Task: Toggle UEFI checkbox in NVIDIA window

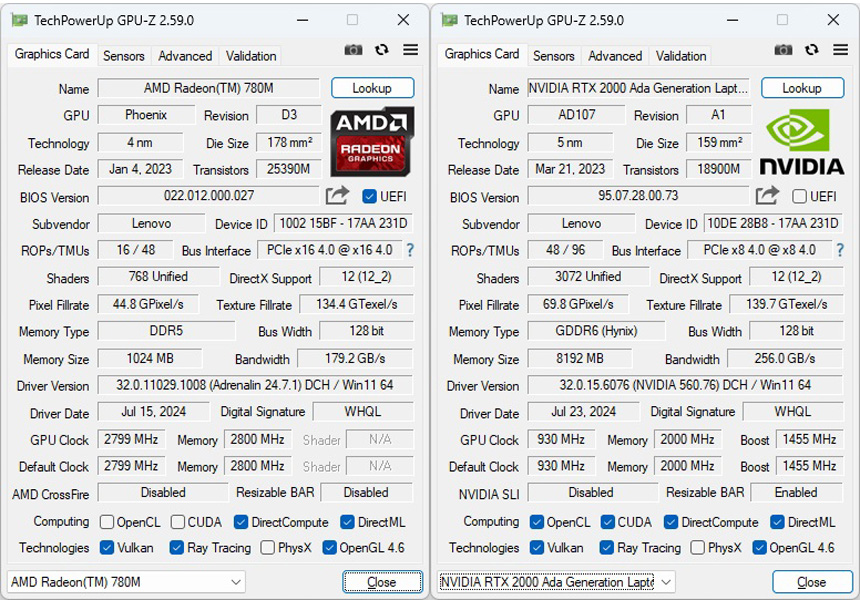Action: click(x=799, y=196)
